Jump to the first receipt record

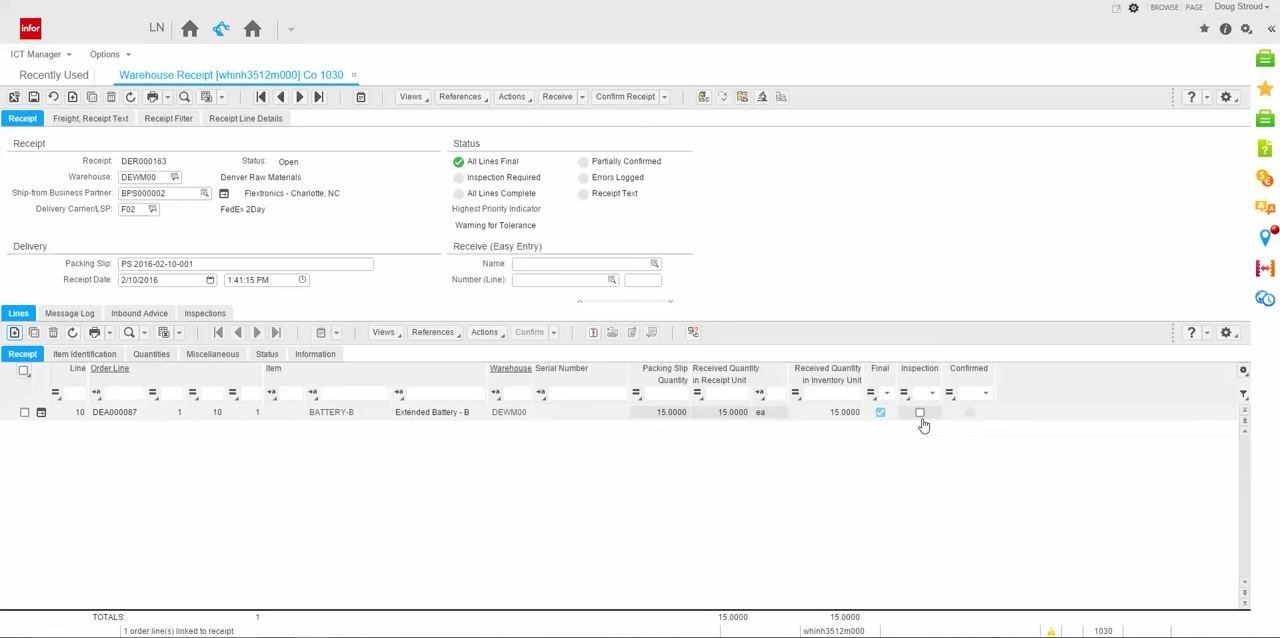point(261,97)
